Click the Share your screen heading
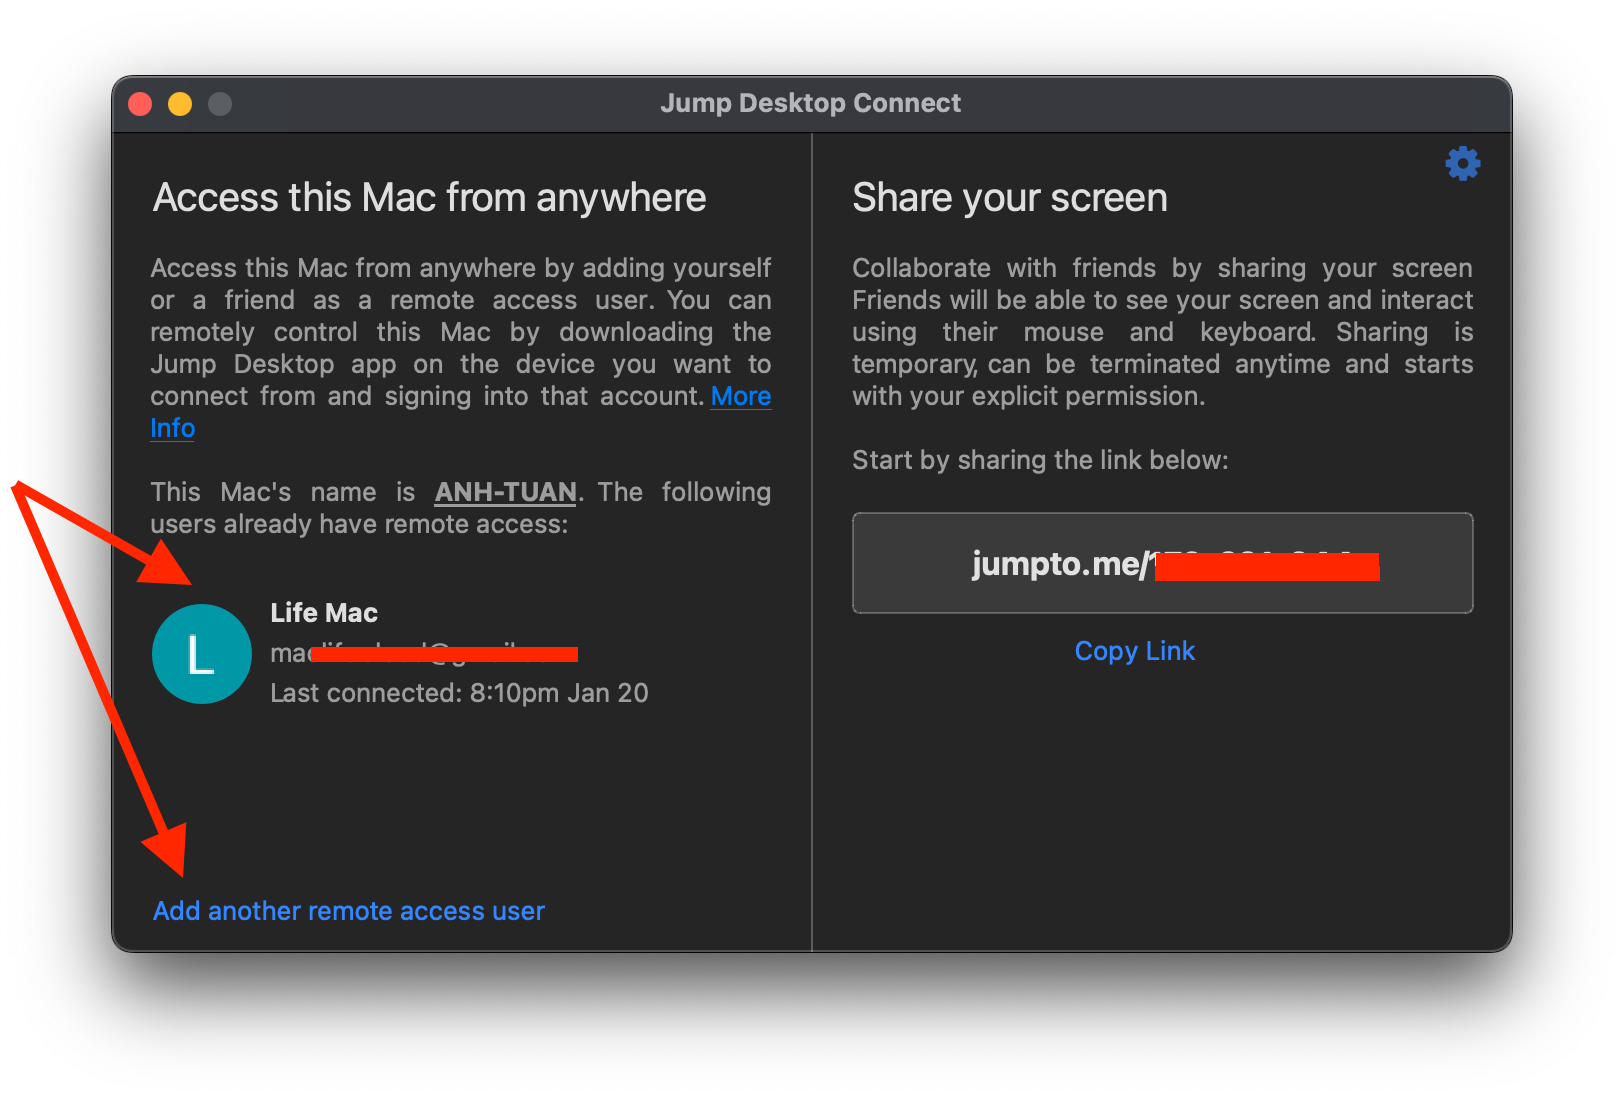This screenshot has width=1624, height=1100. pyautogui.click(x=1009, y=197)
